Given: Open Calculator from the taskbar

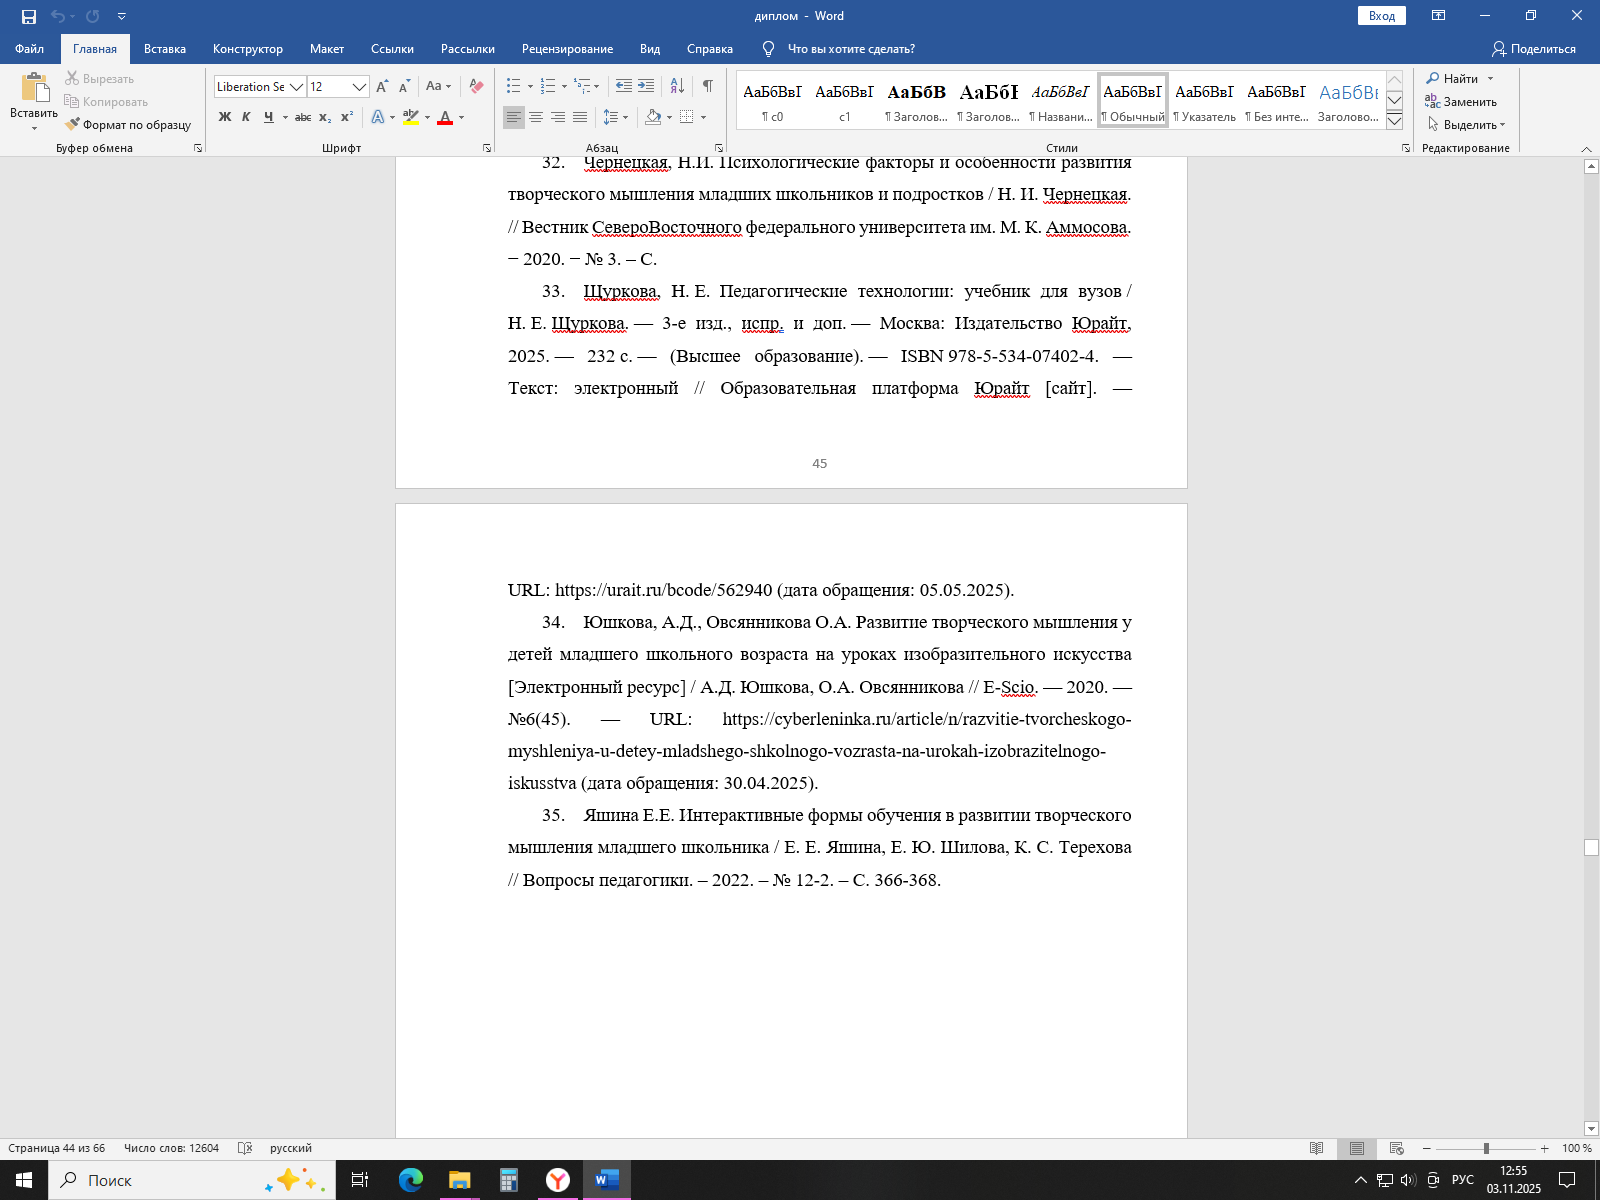Looking at the screenshot, I should 509,1180.
